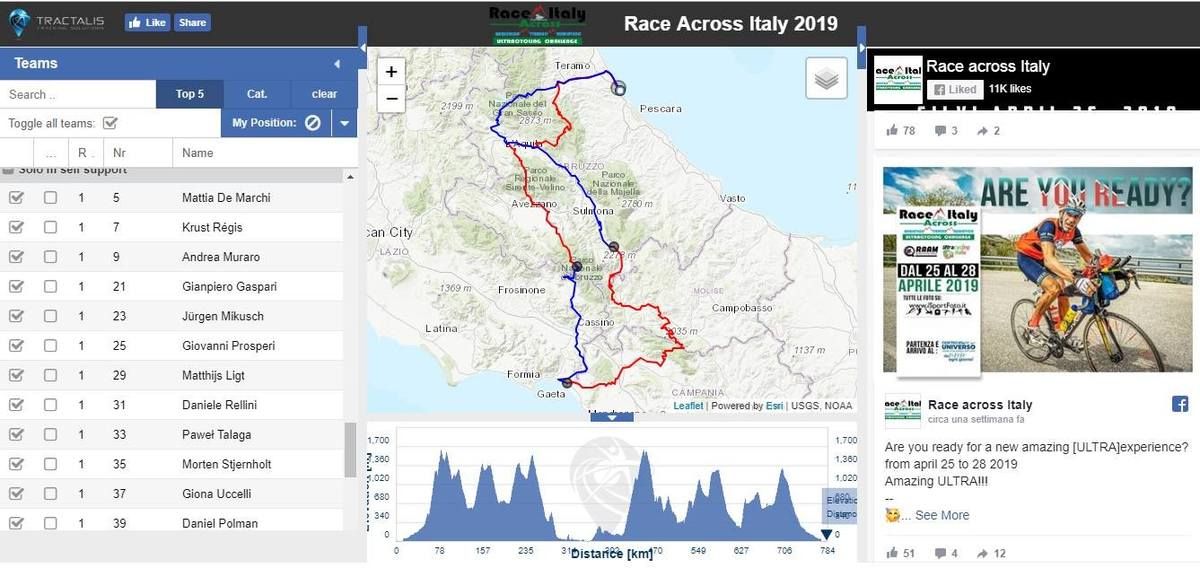Viewport: 1200px width, 568px height.
Task: Open the Are You Ready post image
Action: [x=1037, y=271]
